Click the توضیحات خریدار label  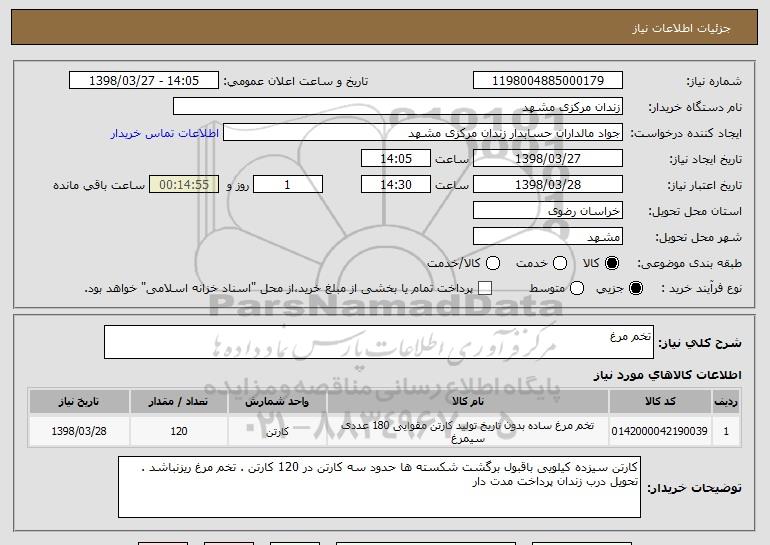tap(694, 488)
